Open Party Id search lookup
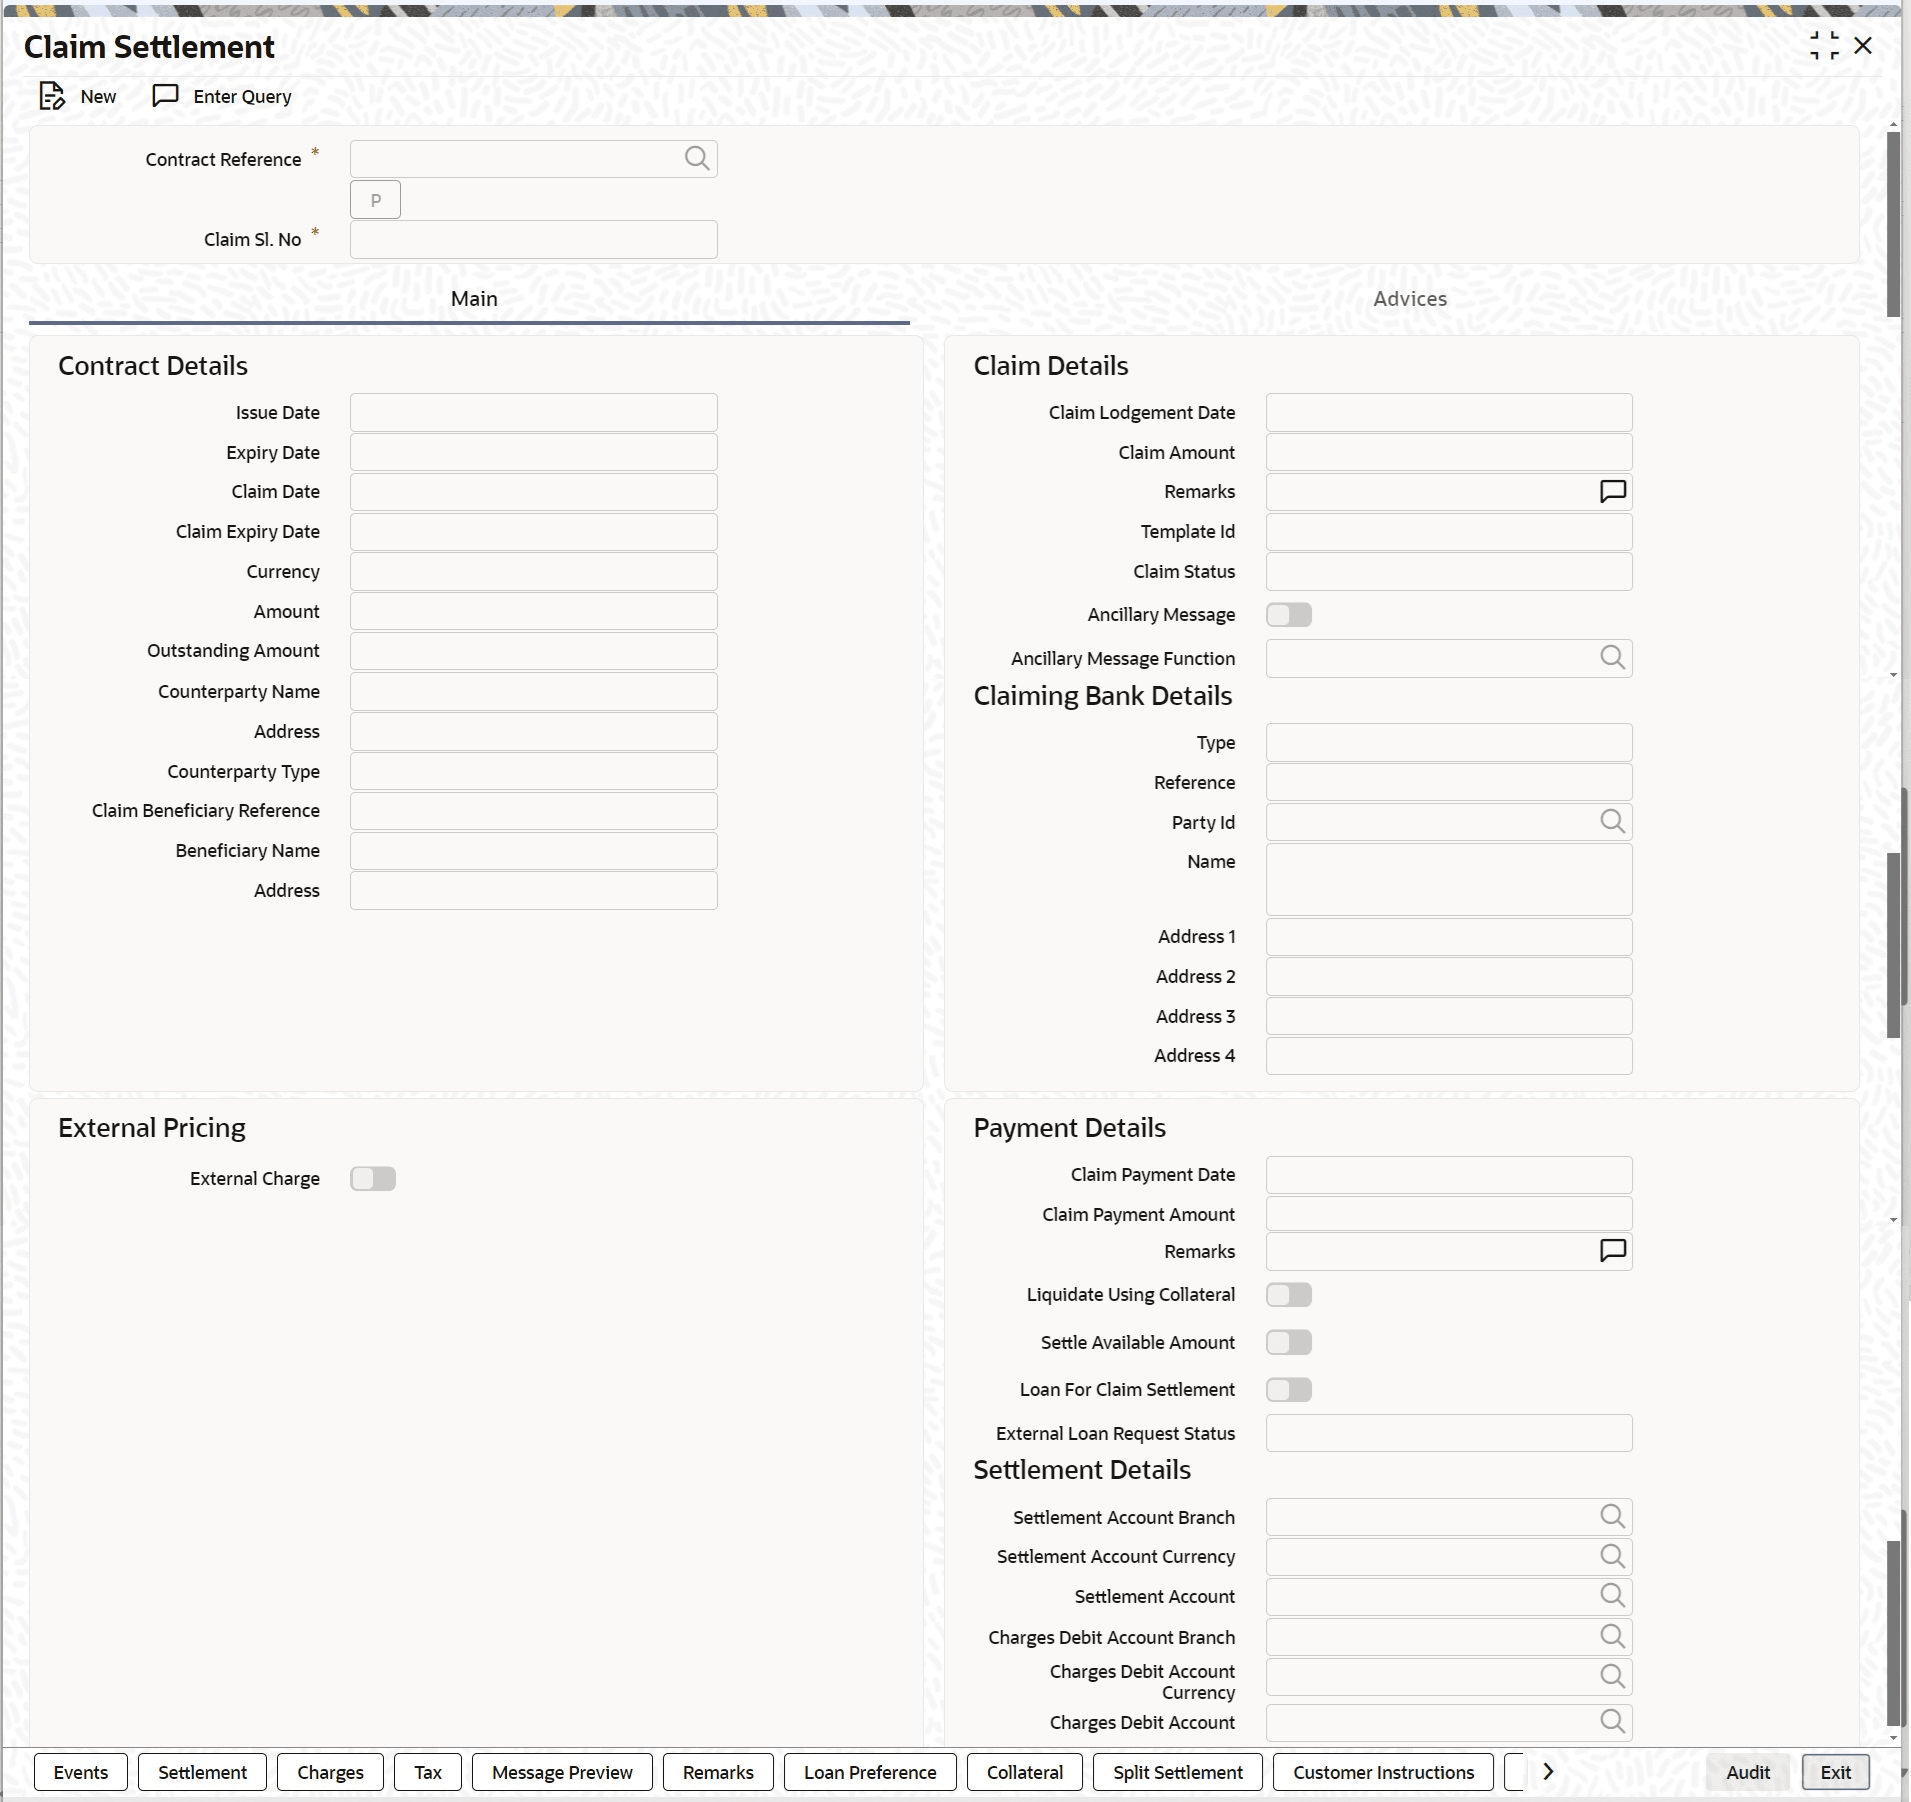 (x=1612, y=821)
